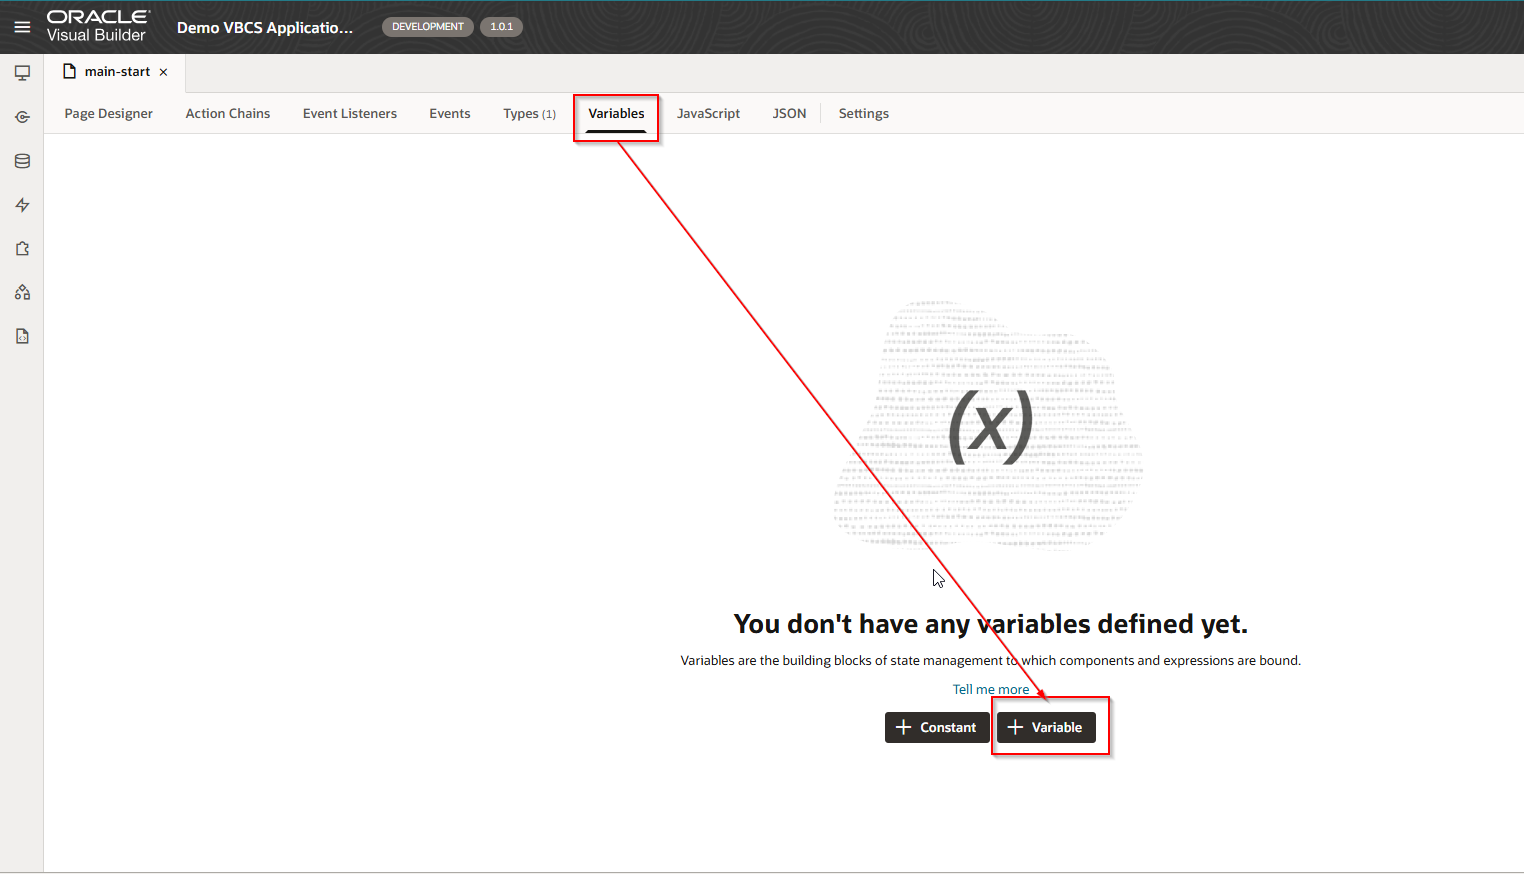This screenshot has height=874, width=1524.
Task: Open Web Applications monitor icon in sidebar
Action: pyautogui.click(x=22, y=73)
